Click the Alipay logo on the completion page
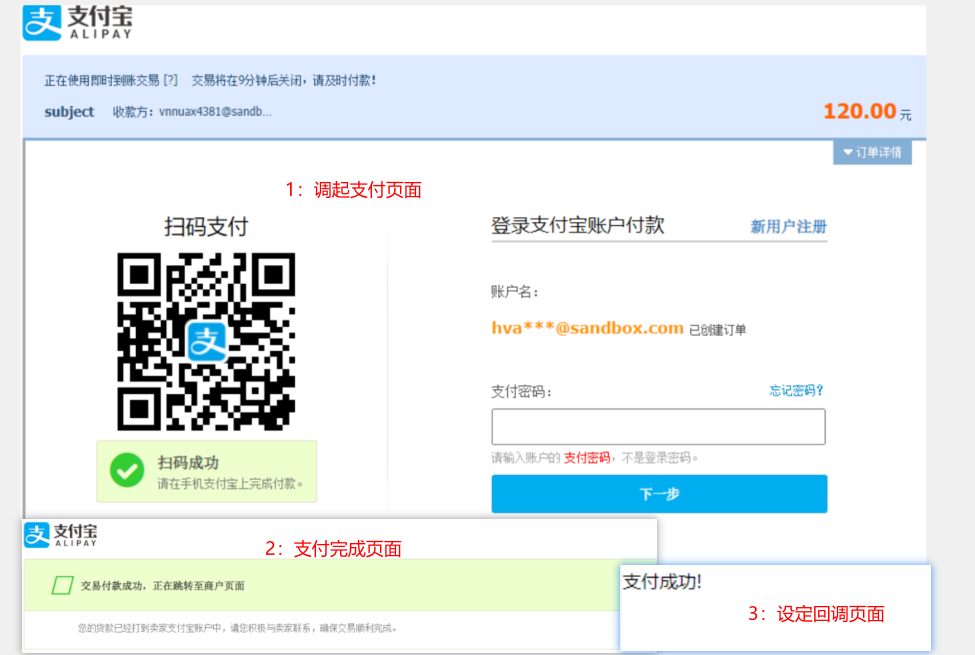 (x=60, y=535)
